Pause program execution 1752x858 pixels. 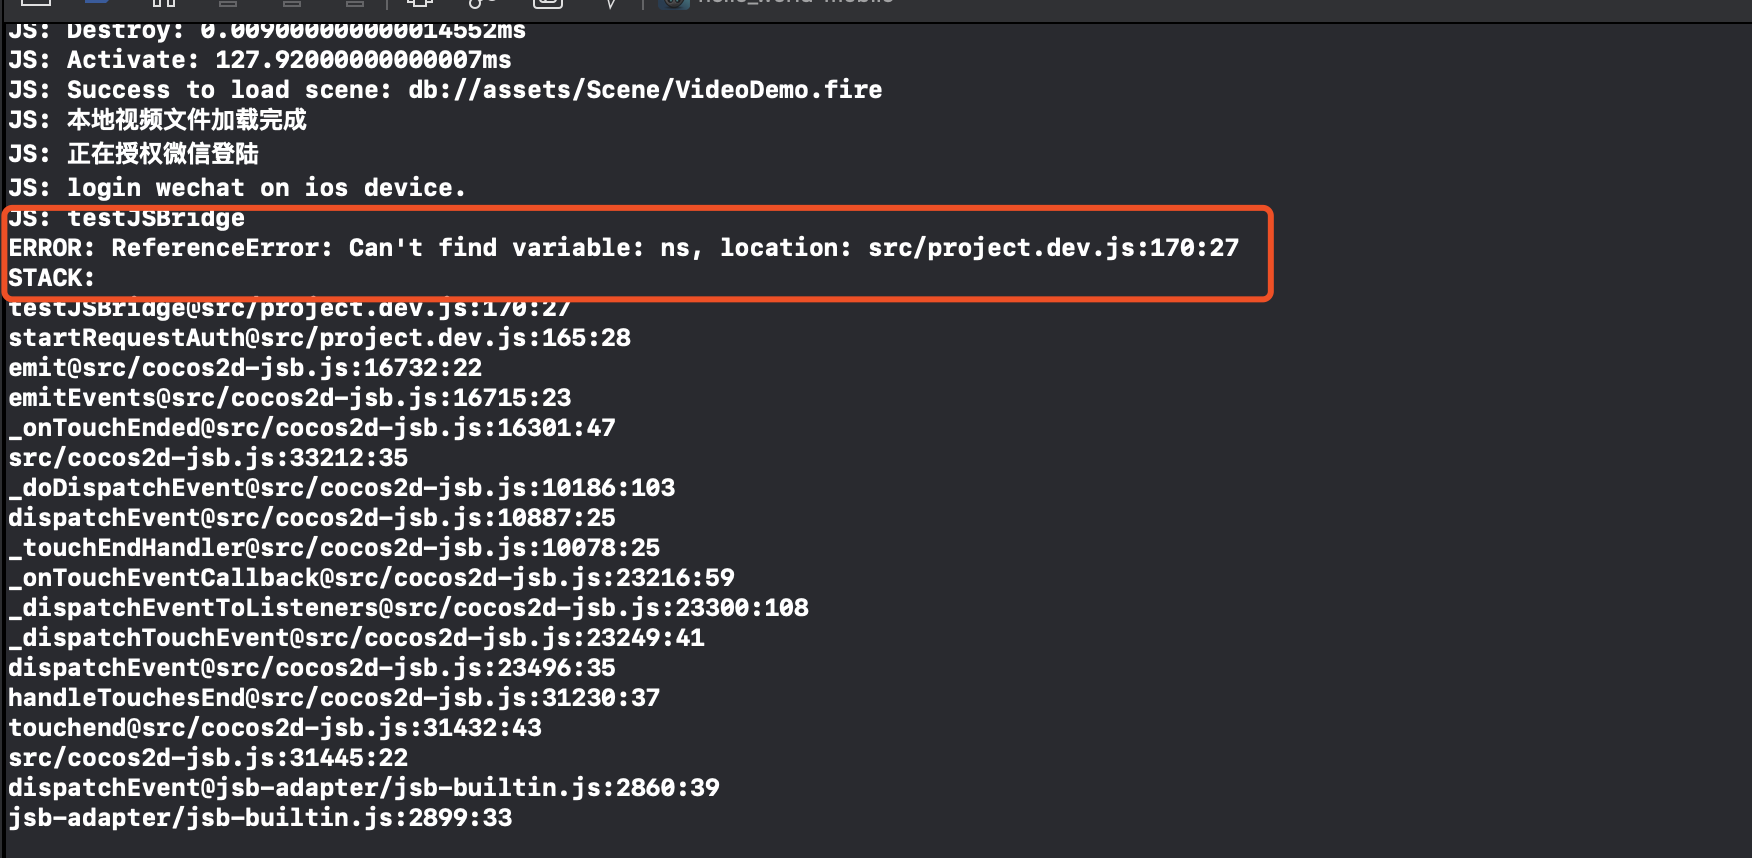click(x=165, y=3)
